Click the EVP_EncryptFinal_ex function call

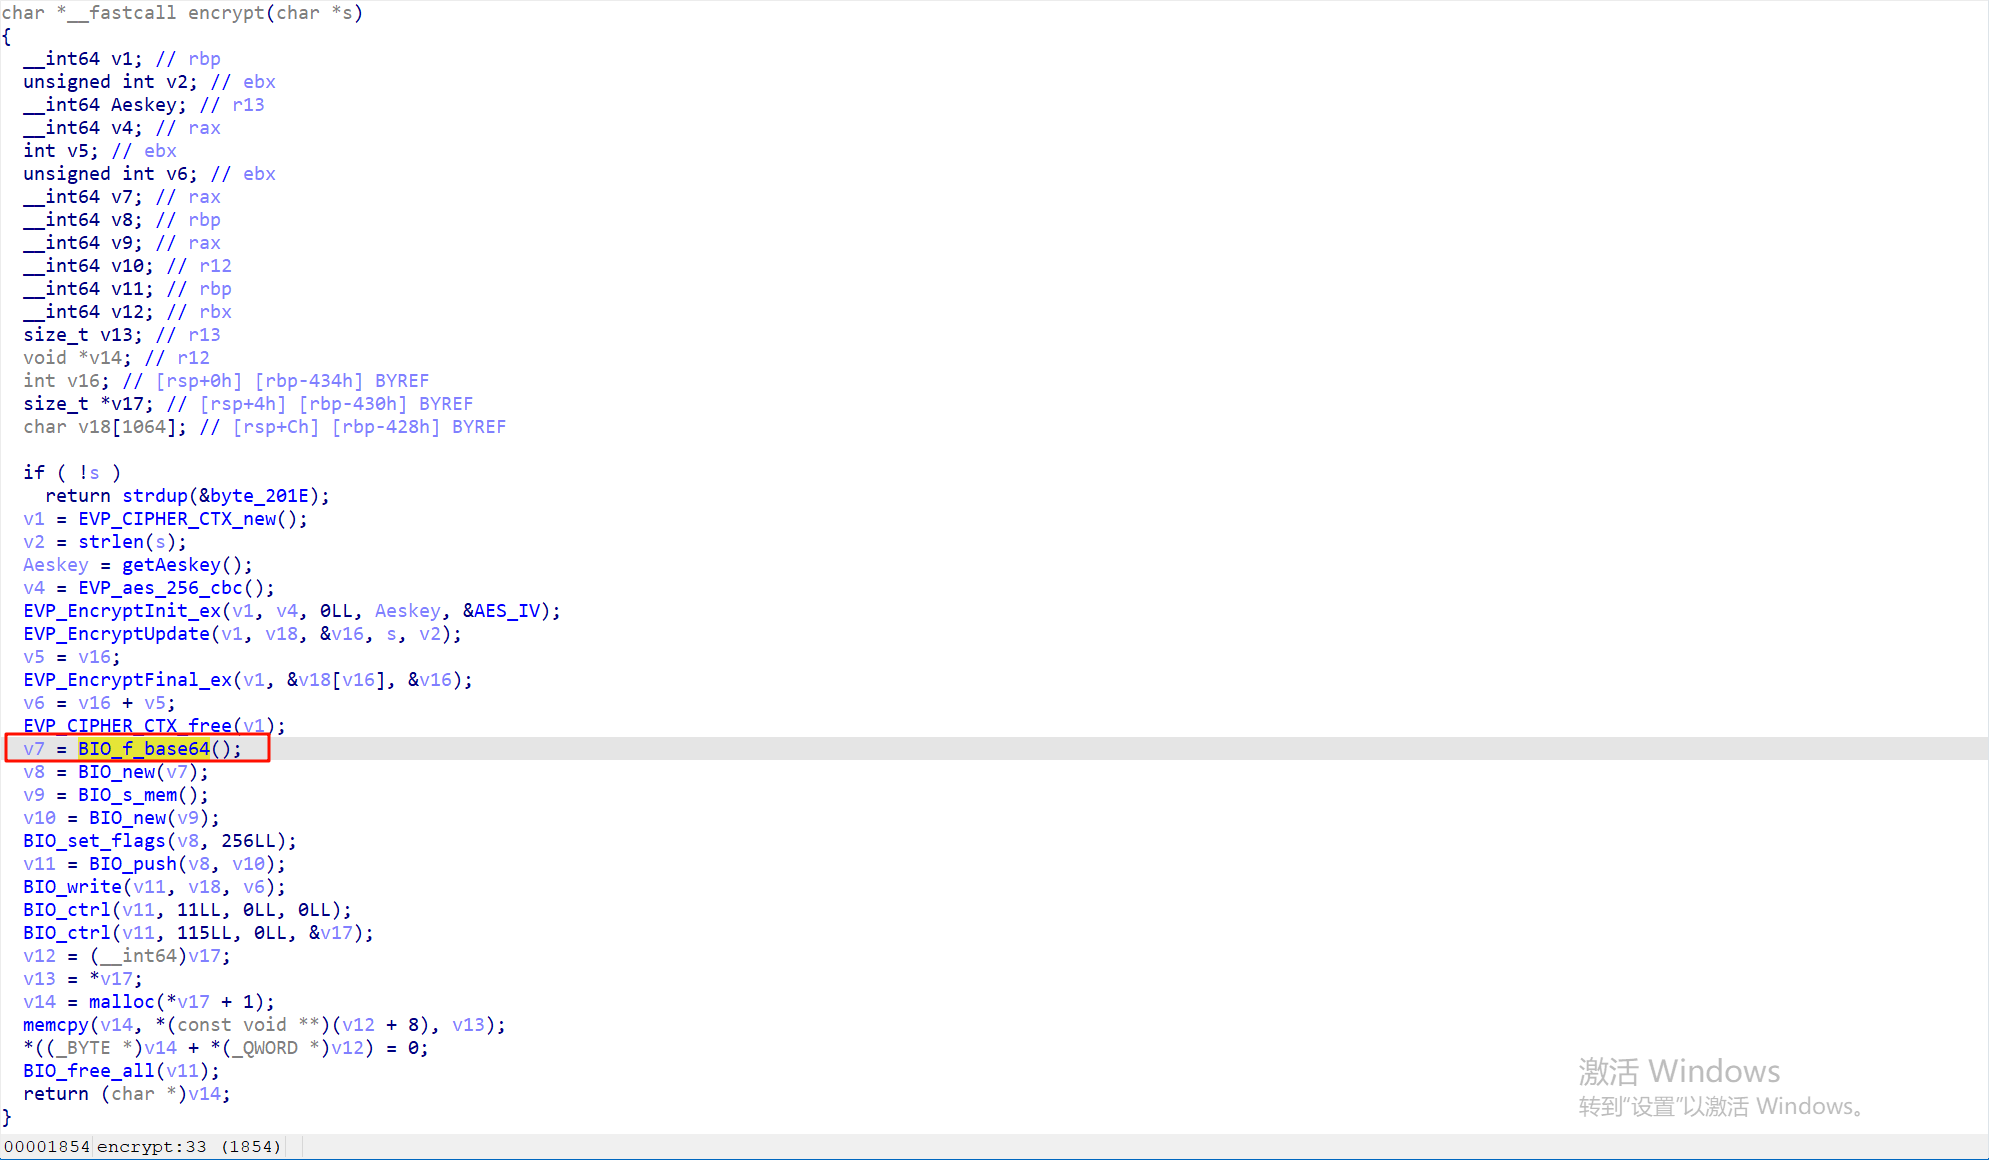[x=127, y=680]
